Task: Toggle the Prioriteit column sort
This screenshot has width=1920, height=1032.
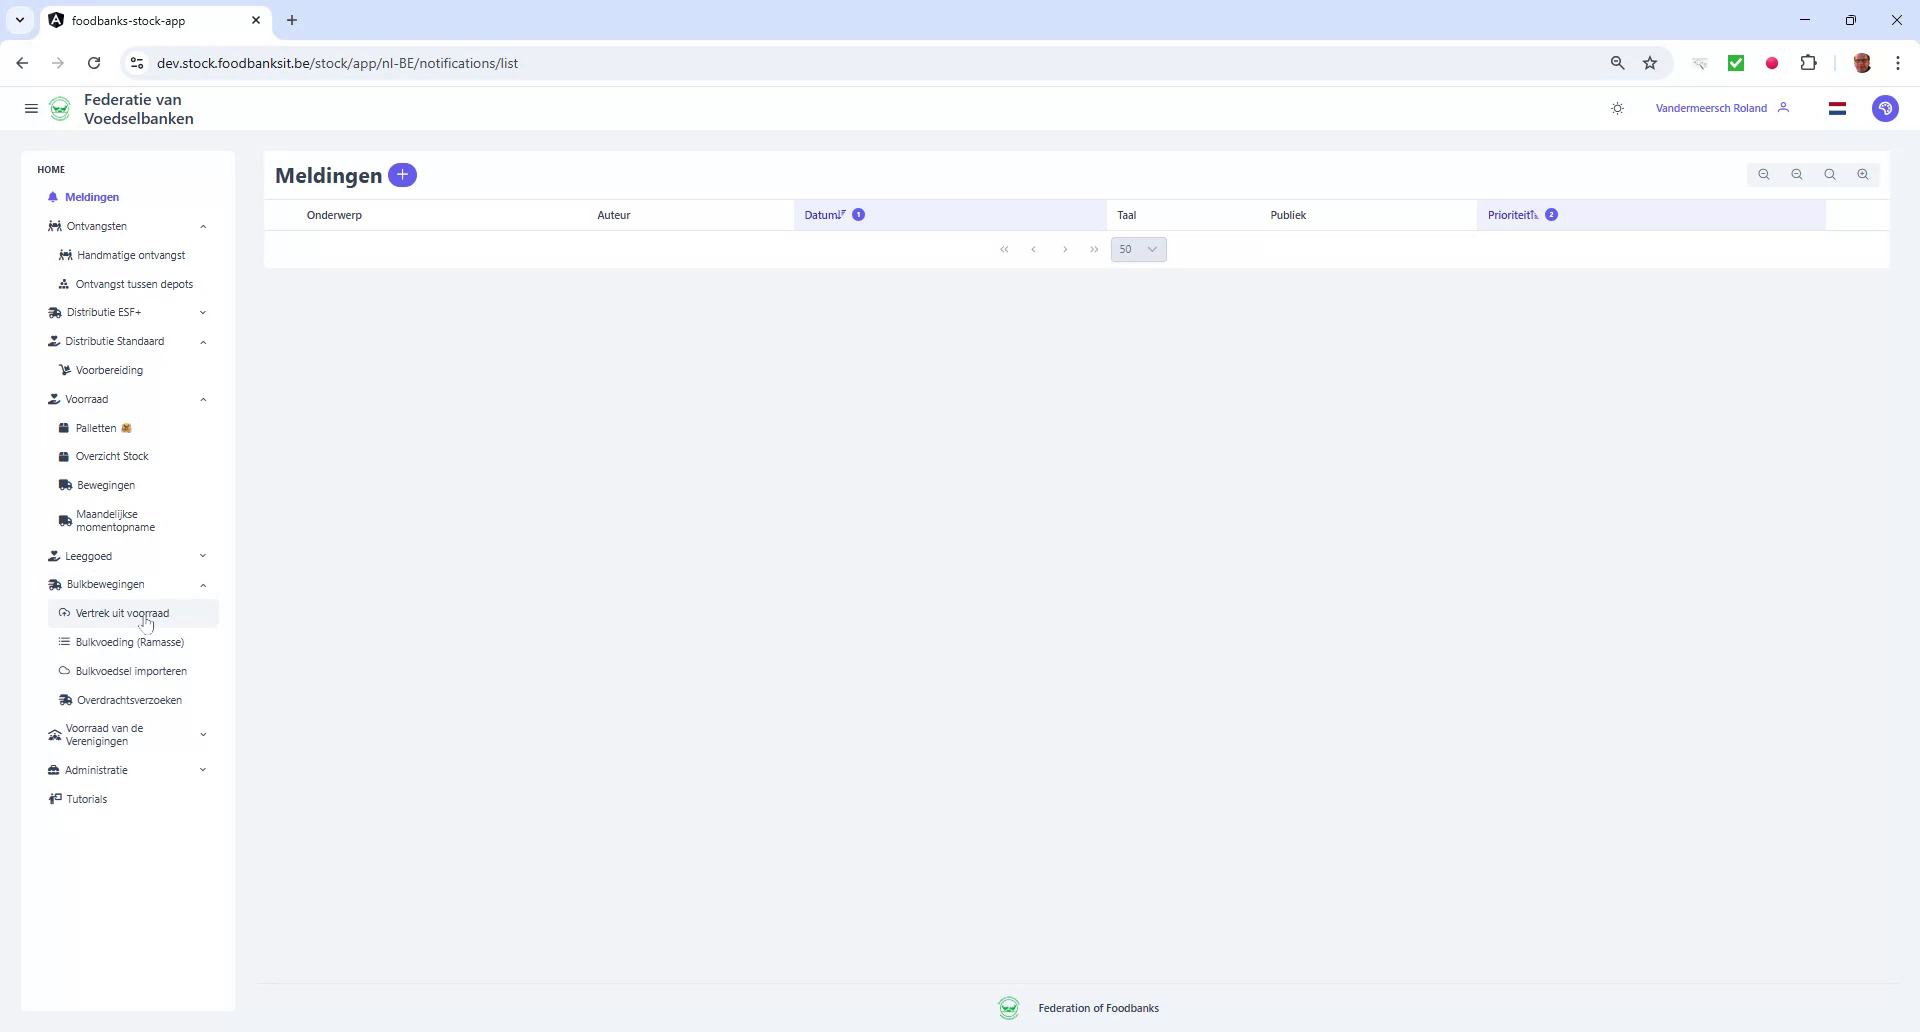Action: pyautogui.click(x=1512, y=214)
